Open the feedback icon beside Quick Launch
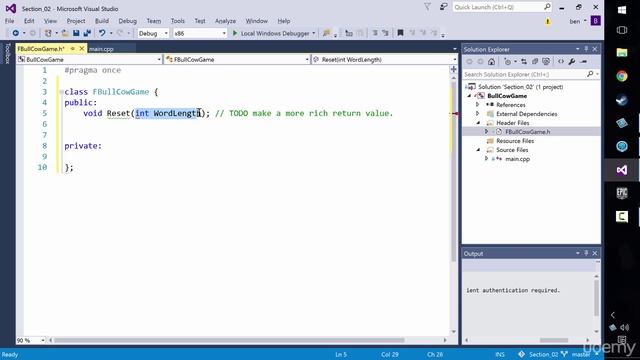This screenshot has width=640, height=360. pos(443,7)
